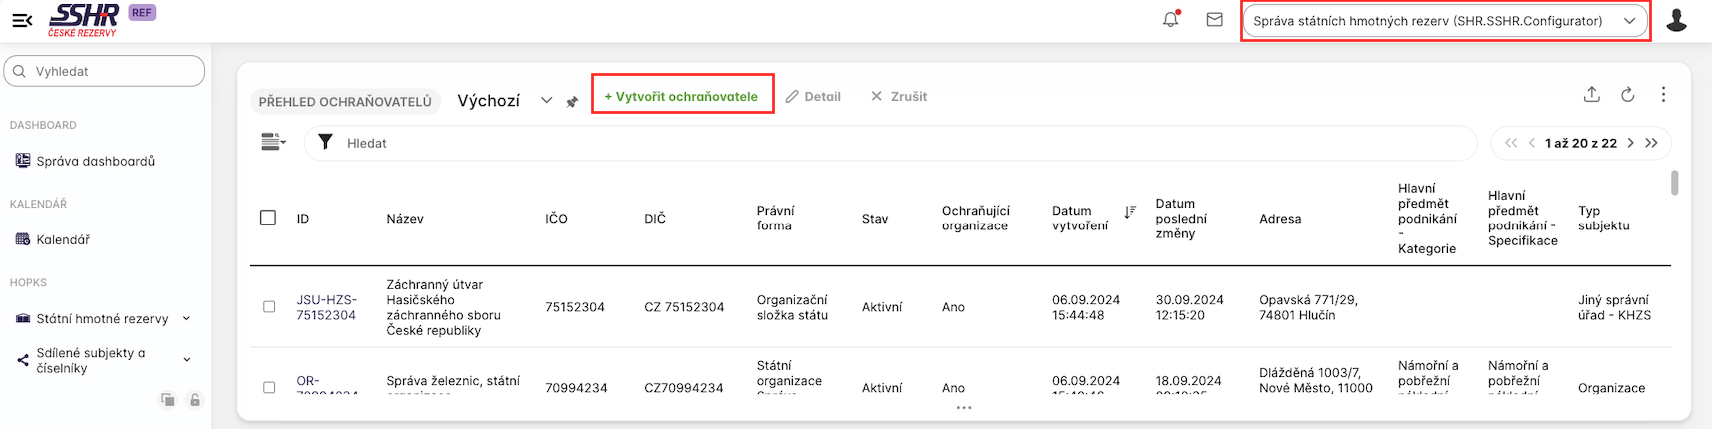Pin the Výchozí view

click(572, 102)
